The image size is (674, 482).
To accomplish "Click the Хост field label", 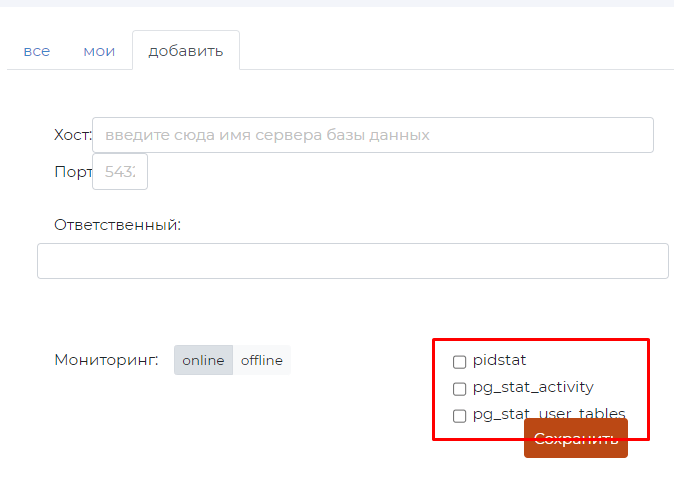I will [x=72, y=135].
